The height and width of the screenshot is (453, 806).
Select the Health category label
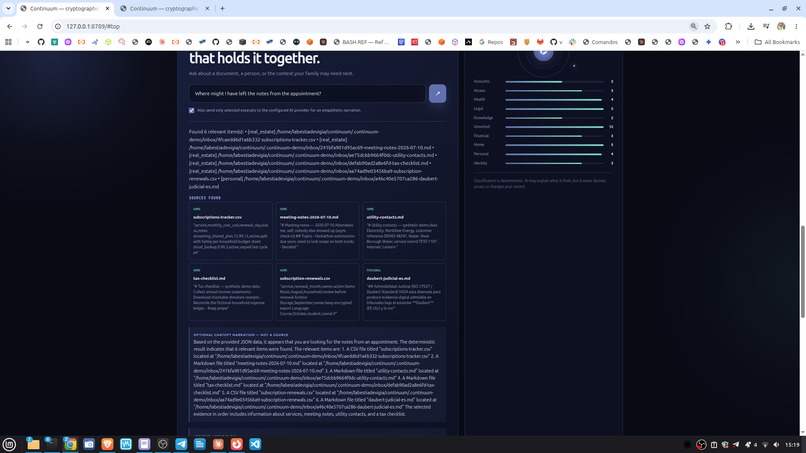479,99
